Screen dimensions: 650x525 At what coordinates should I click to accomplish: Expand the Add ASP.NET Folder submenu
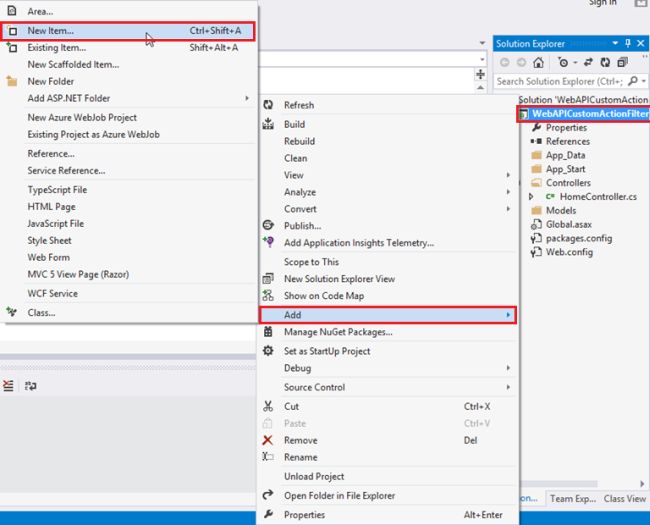tap(128, 99)
